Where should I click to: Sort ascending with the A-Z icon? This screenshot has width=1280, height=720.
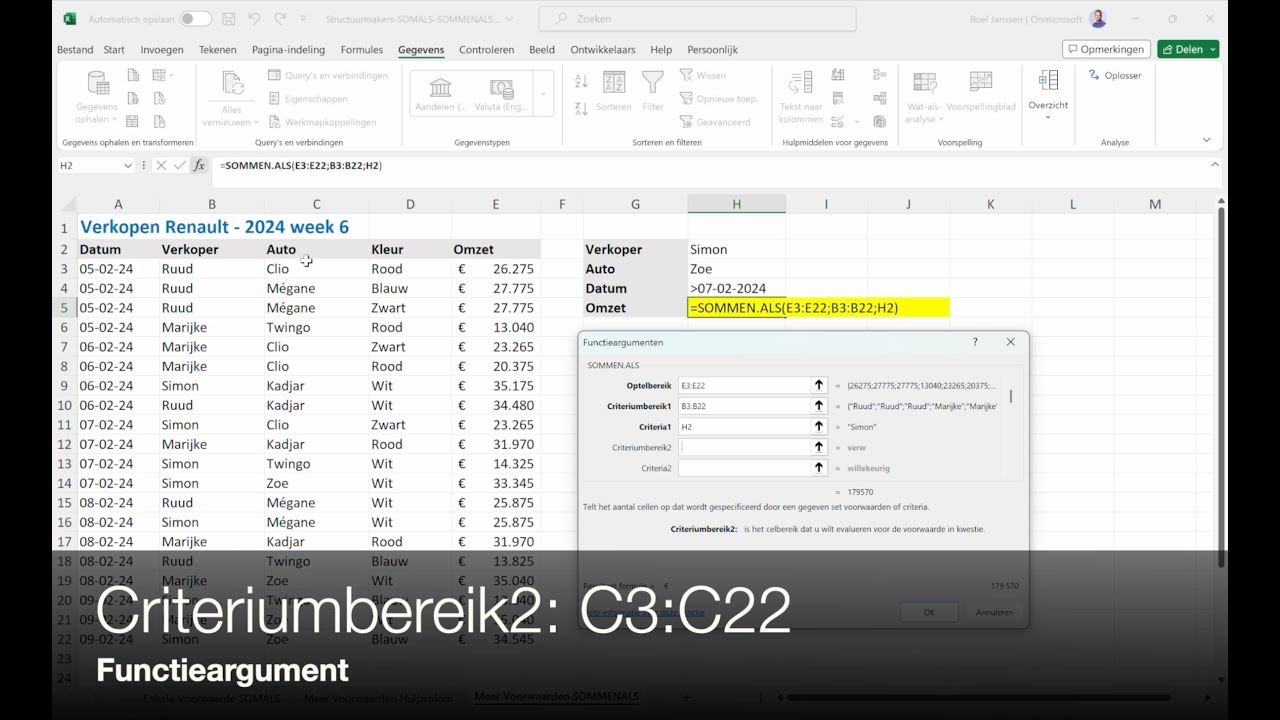coord(581,81)
